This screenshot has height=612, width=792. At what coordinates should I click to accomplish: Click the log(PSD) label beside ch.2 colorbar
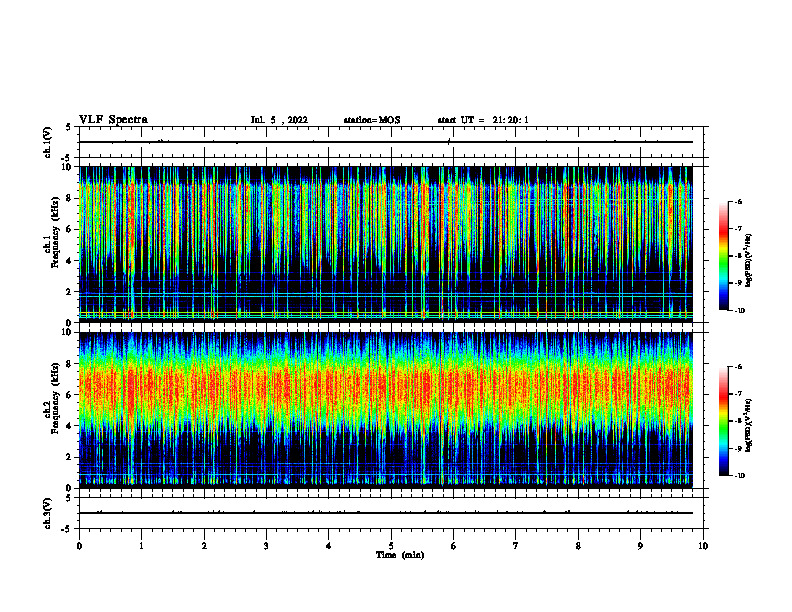pos(749,425)
